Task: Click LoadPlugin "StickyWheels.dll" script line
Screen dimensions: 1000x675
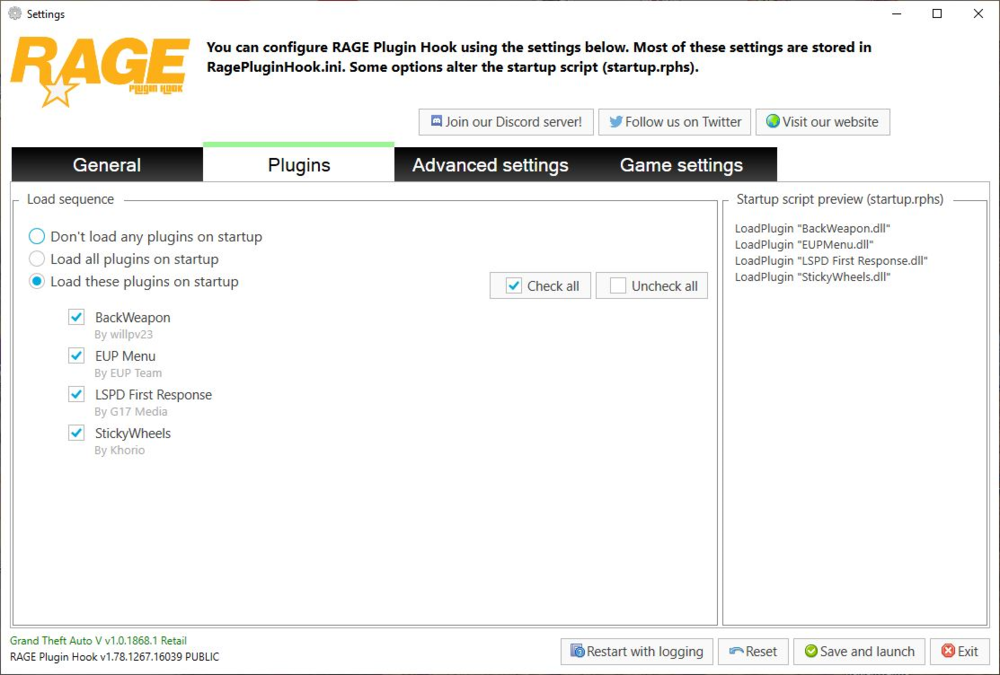Action: 812,277
